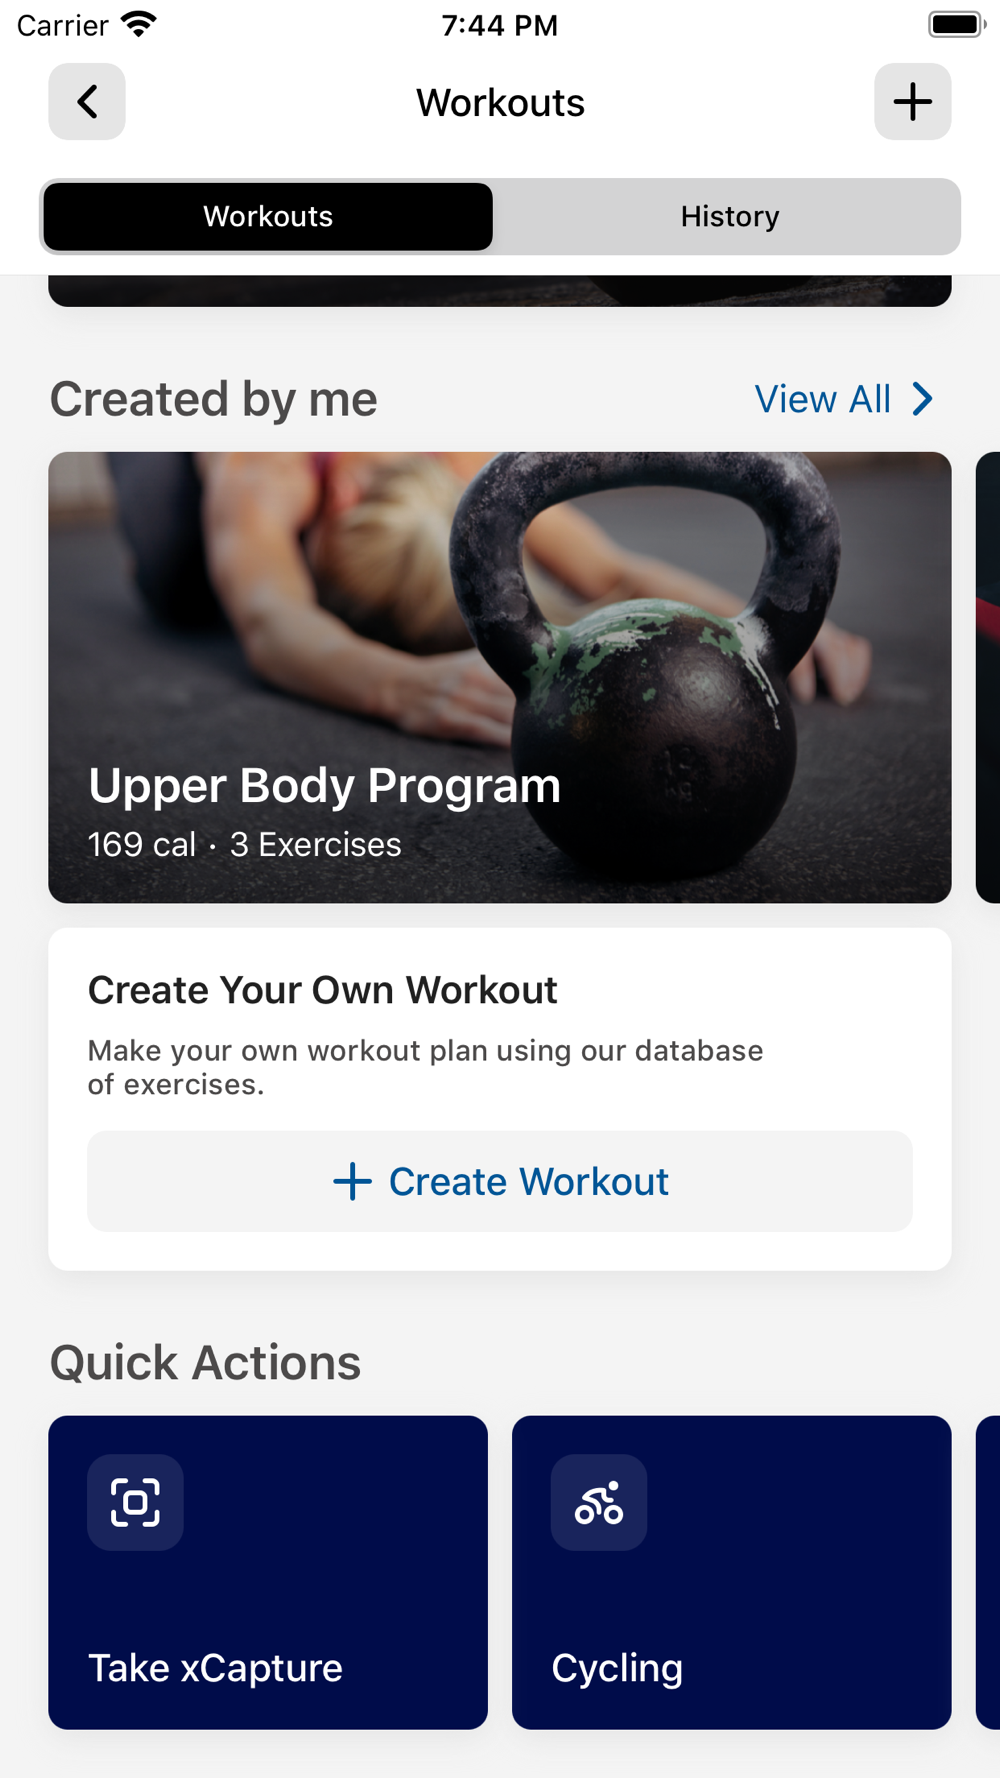Tap the back arrow button
Screen dimensions: 1000x1778
87,102
